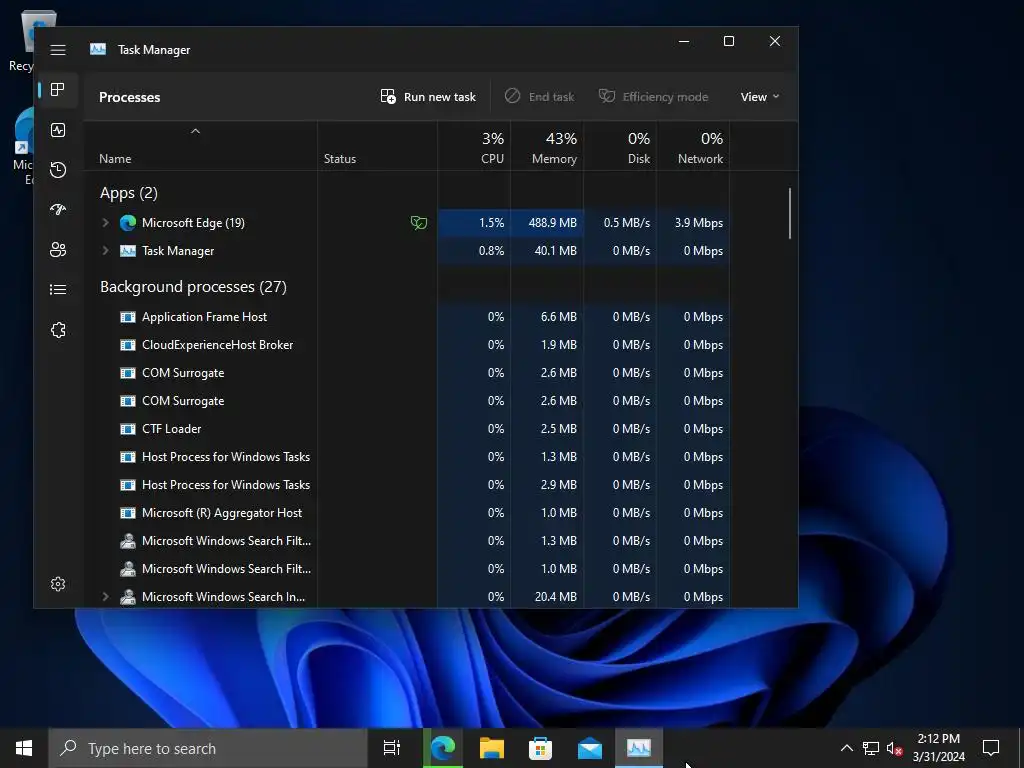
Task: Launch Microsoft Edge from the taskbar
Action: click(443, 748)
